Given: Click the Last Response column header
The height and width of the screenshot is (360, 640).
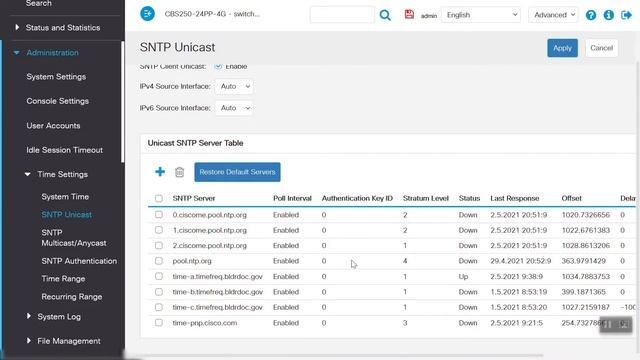Looking at the screenshot, I should pyautogui.click(x=515, y=198).
